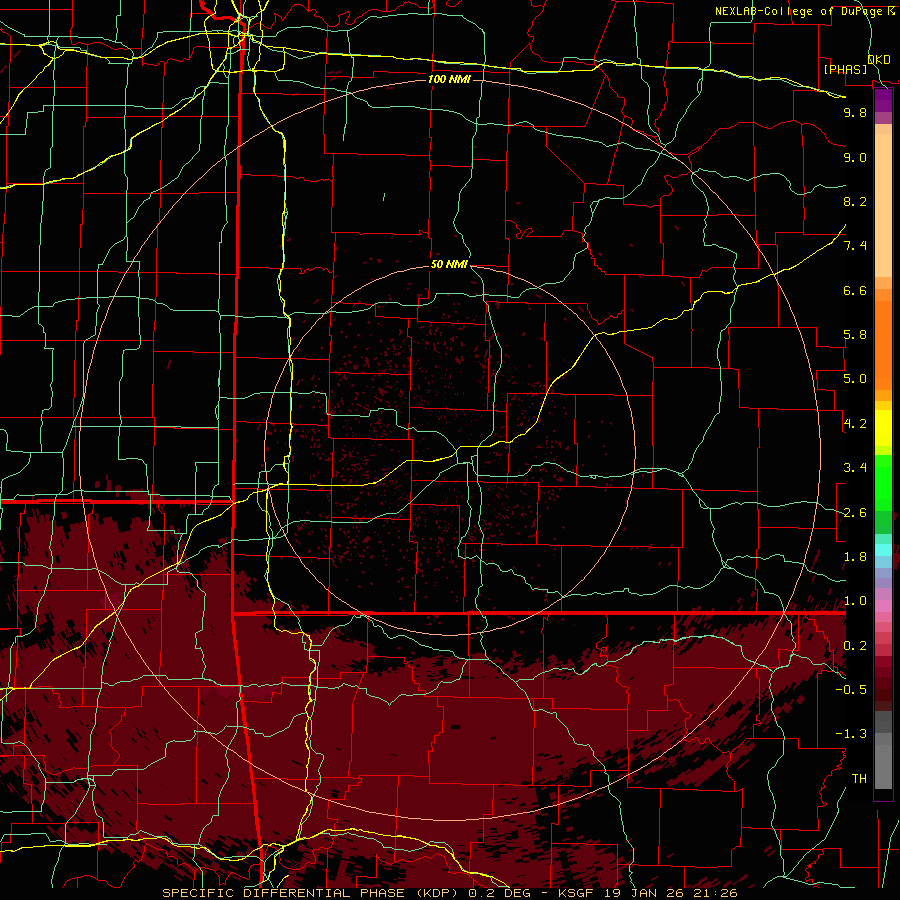The height and width of the screenshot is (900, 900).
Task: Click the 0.2 scale value
Action: pos(855,646)
